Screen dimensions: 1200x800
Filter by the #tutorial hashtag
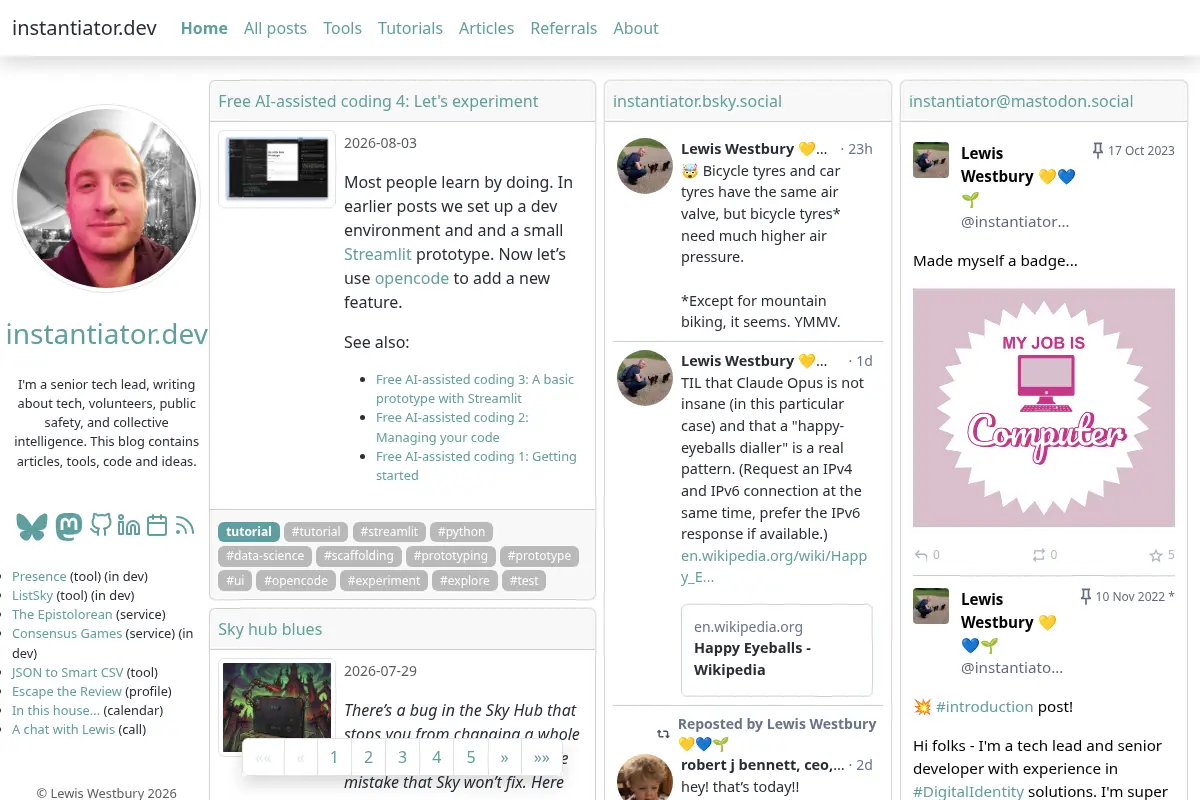[316, 532]
